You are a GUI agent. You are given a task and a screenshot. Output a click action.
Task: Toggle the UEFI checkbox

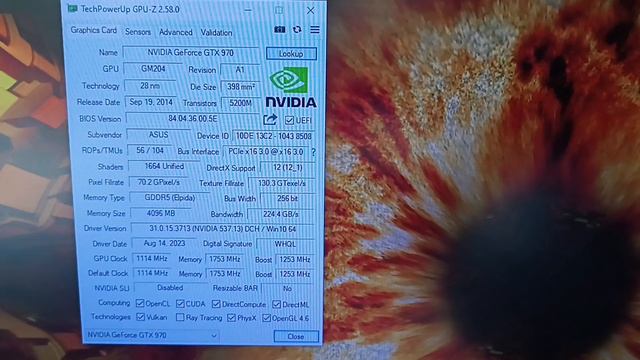[x=289, y=120]
